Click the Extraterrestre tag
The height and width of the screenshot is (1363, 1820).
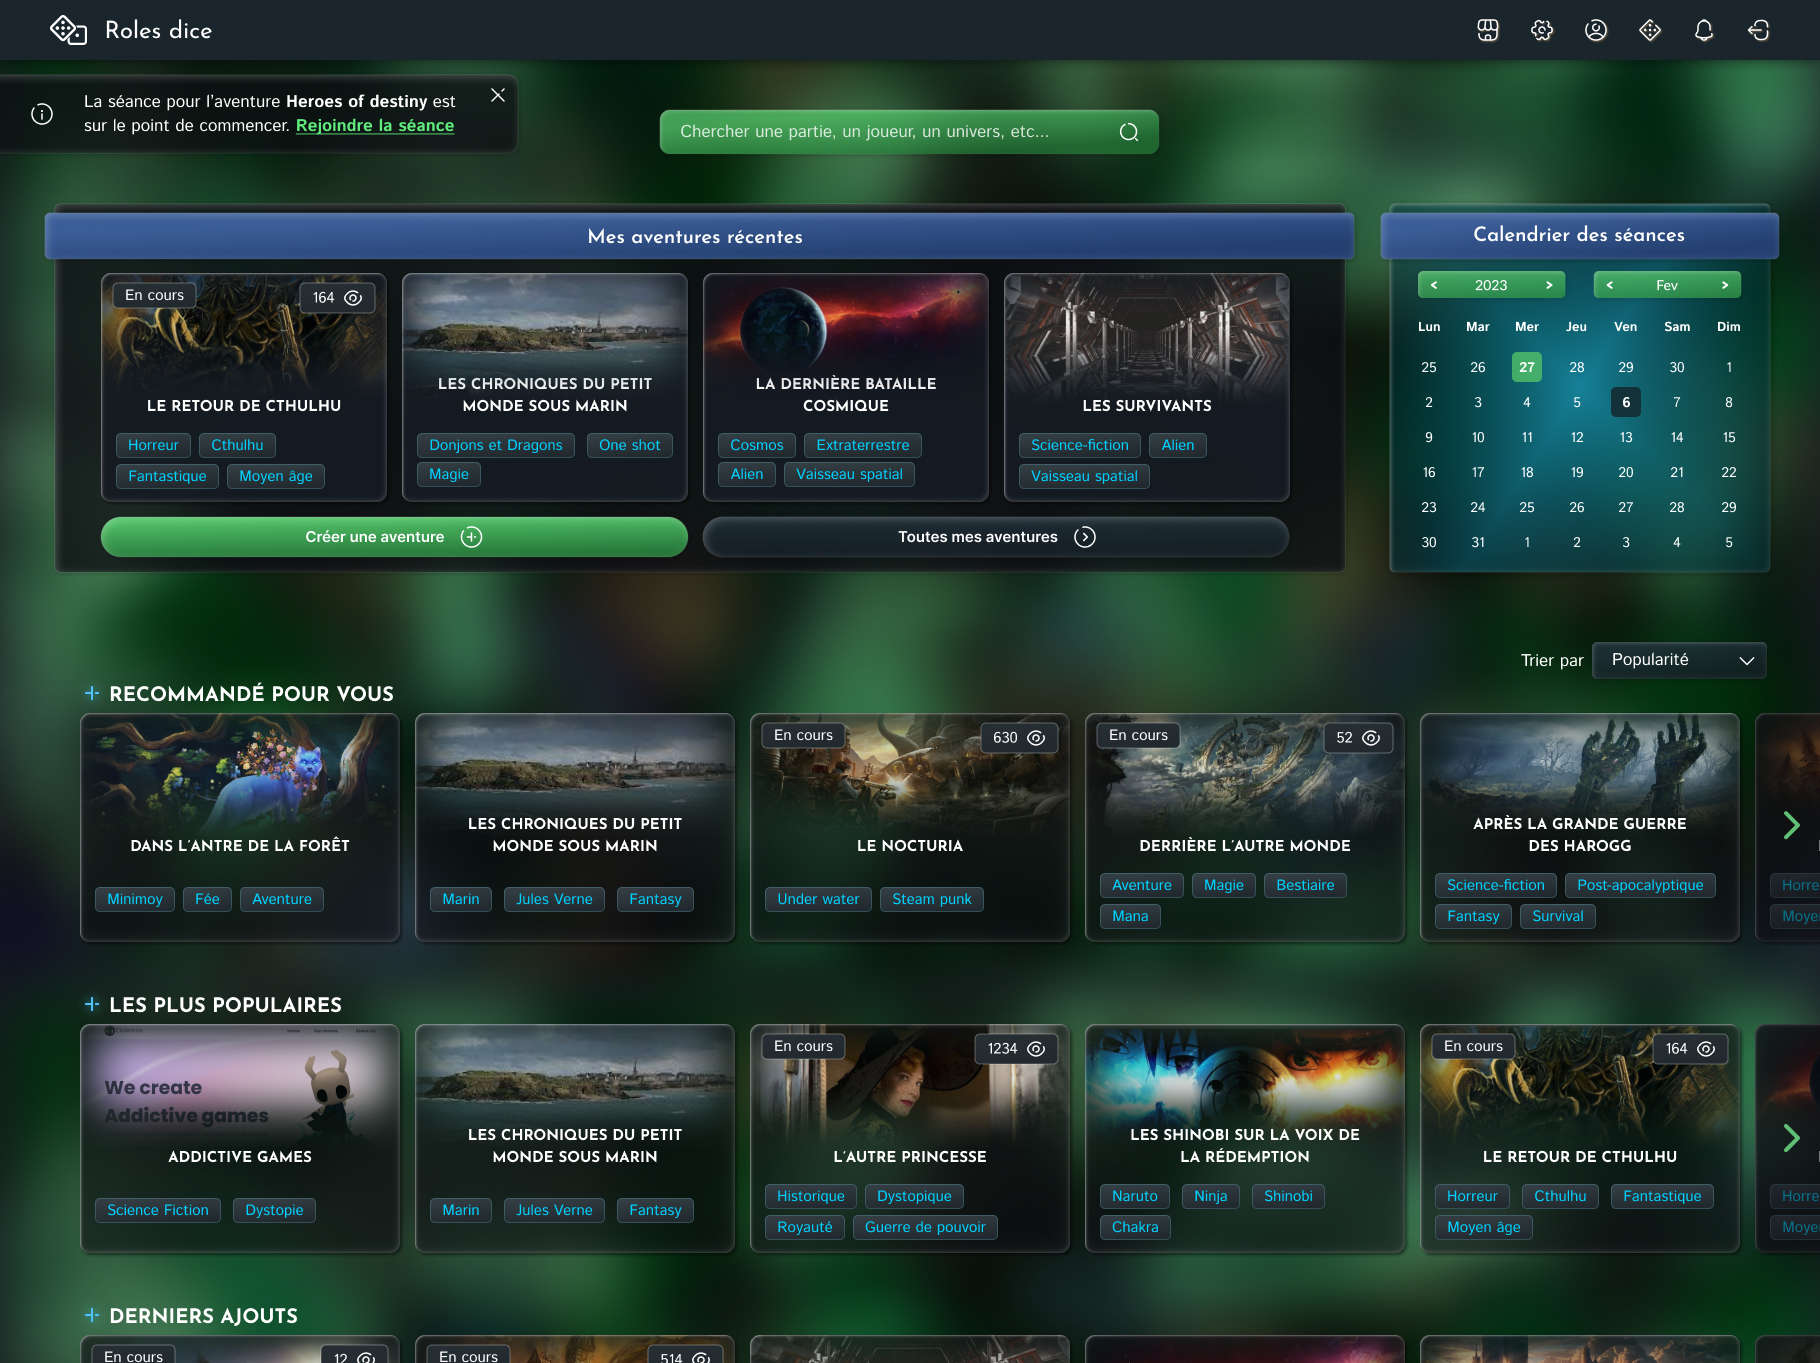coord(863,445)
